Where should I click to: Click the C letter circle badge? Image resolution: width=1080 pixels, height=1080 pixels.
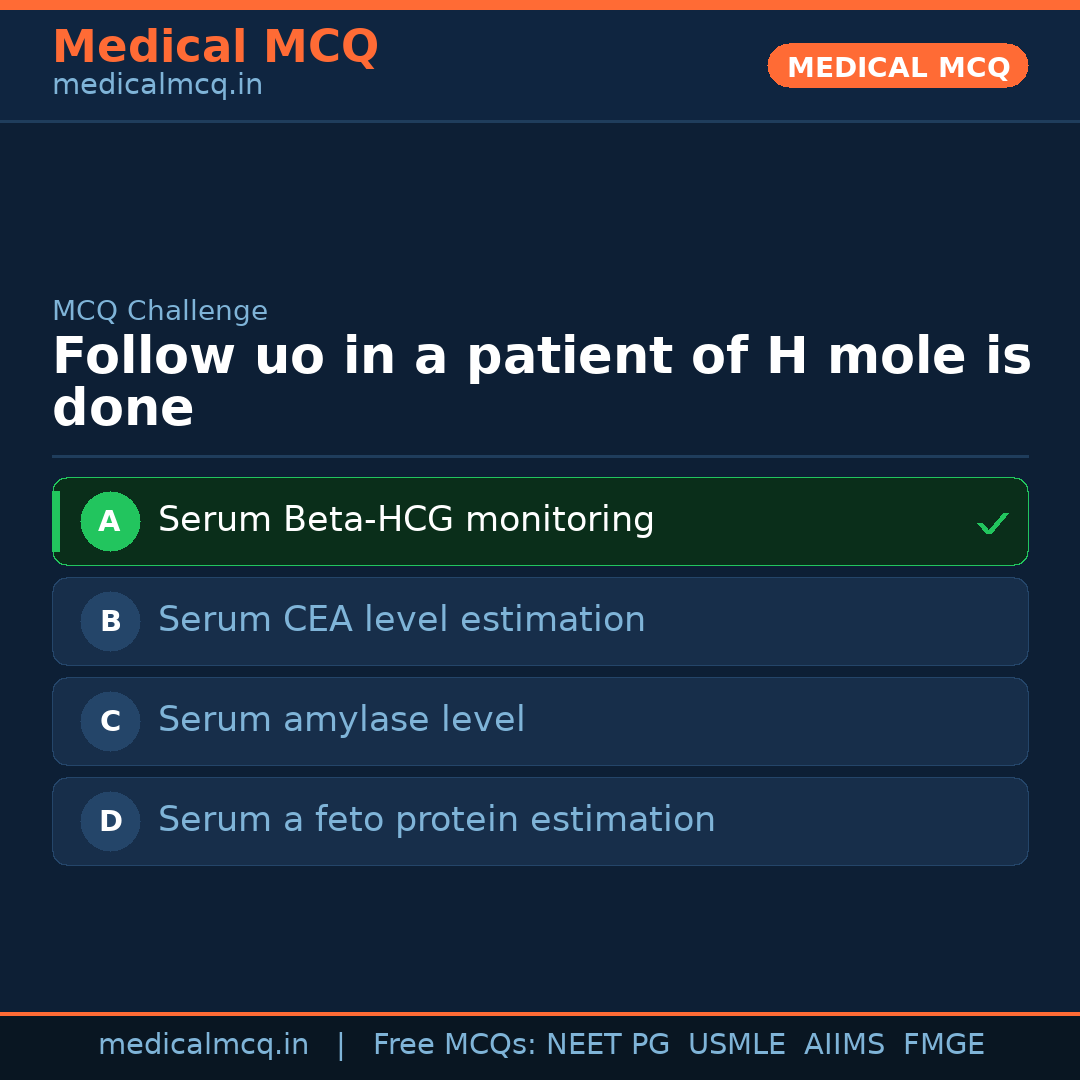(110, 721)
